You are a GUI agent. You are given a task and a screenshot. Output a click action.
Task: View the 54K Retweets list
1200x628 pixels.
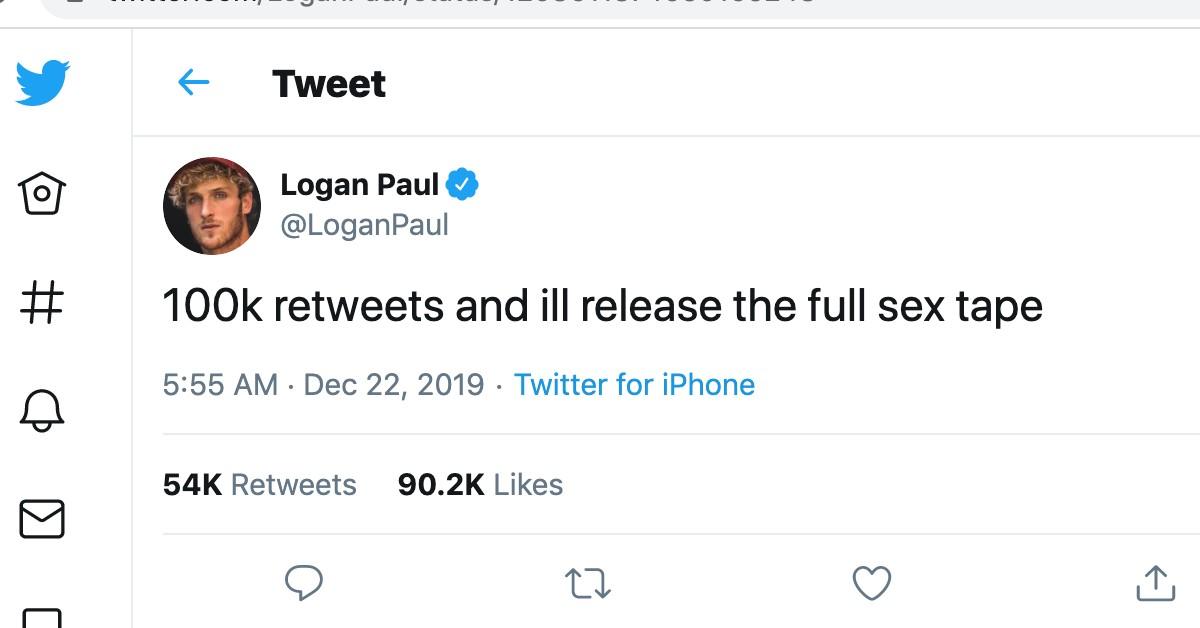pyautogui.click(x=260, y=484)
